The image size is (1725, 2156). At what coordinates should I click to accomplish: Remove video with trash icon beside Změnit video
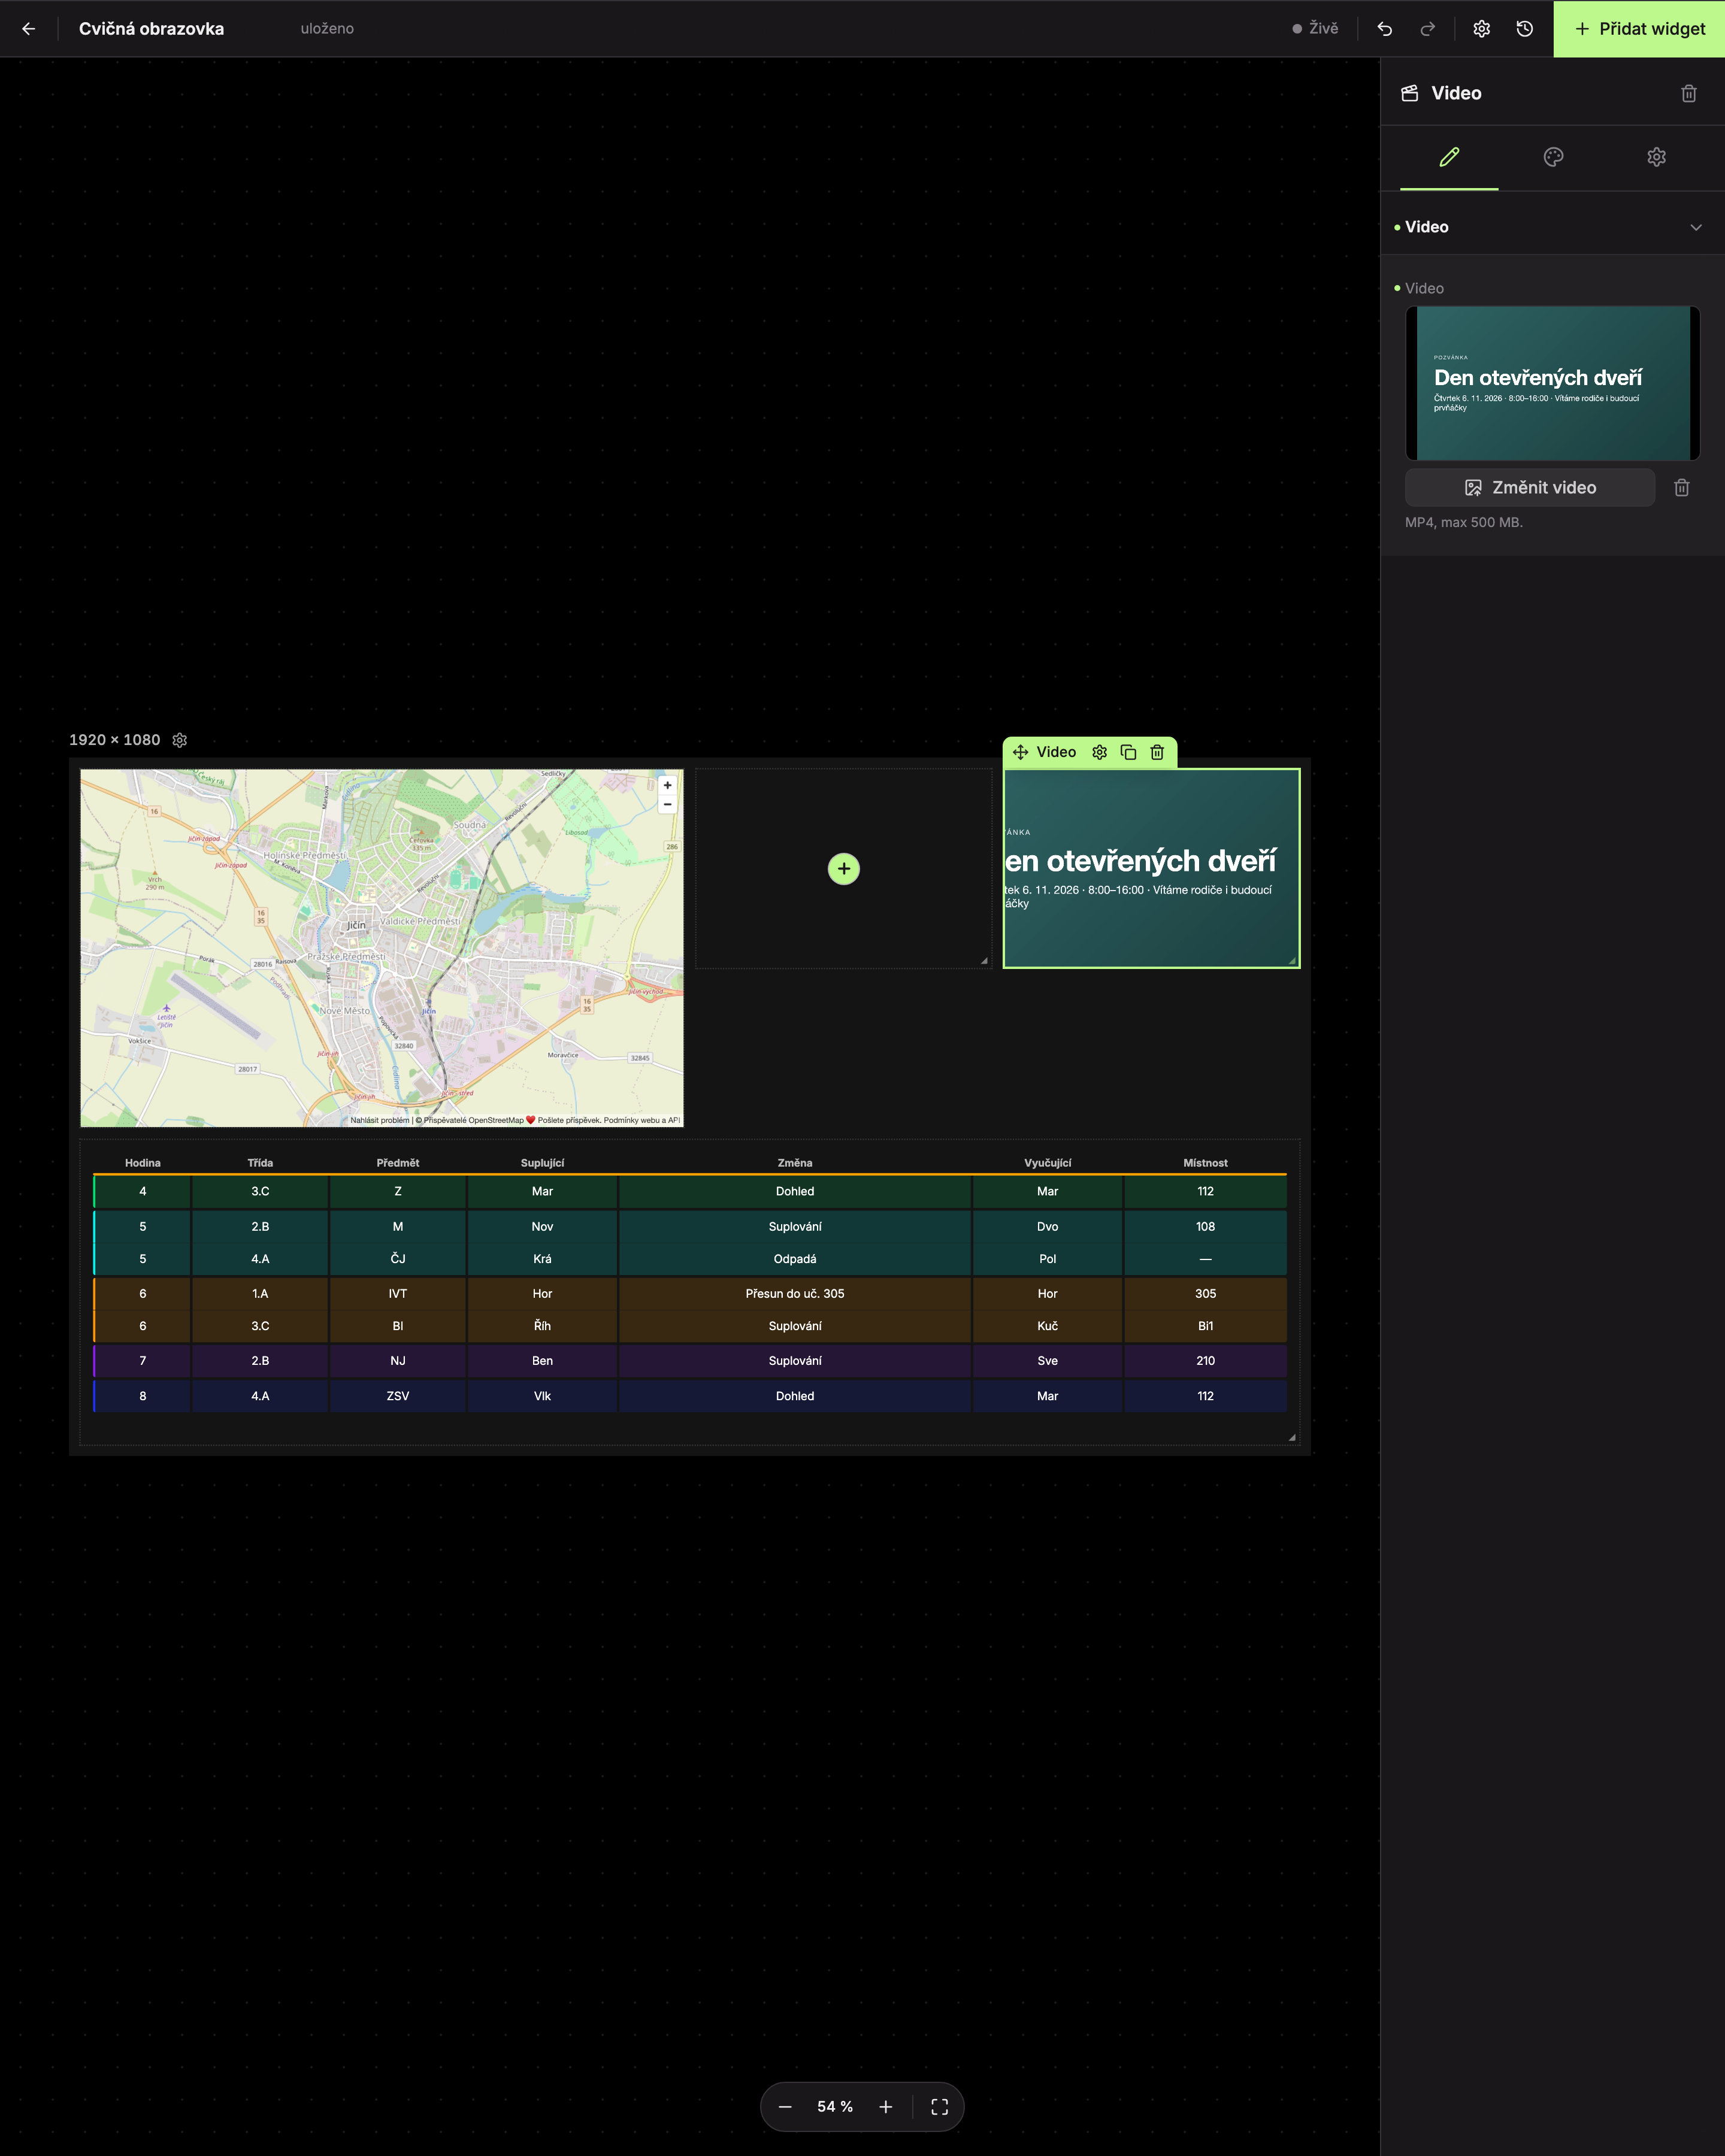1681,488
